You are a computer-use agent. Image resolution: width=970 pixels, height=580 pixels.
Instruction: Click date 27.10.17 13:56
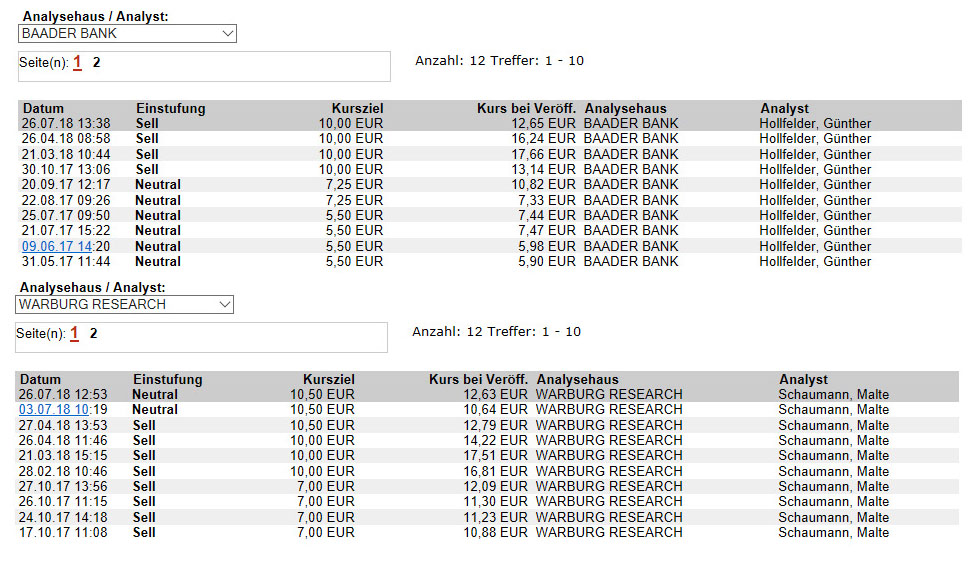coord(62,486)
